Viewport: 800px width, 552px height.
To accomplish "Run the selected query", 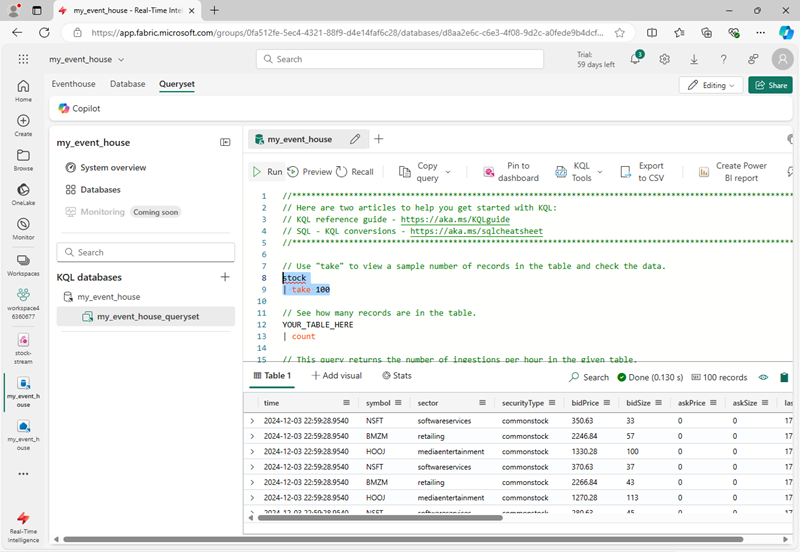I will pos(267,172).
